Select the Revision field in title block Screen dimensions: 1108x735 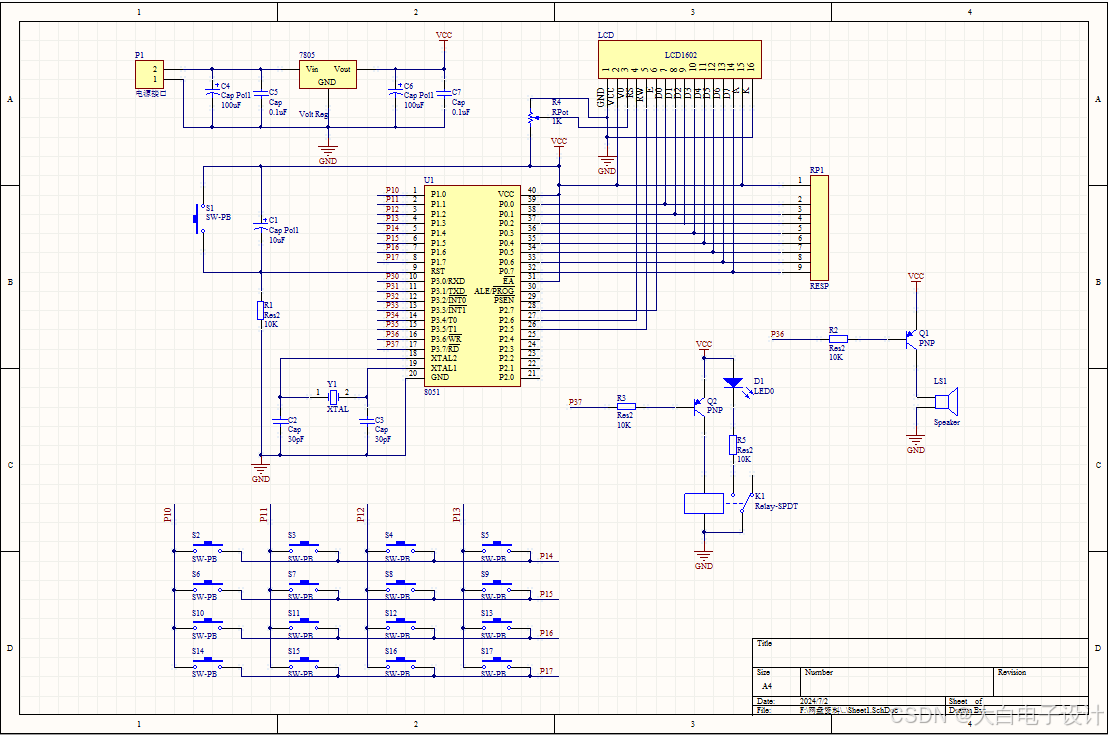(x=1040, y=682)
